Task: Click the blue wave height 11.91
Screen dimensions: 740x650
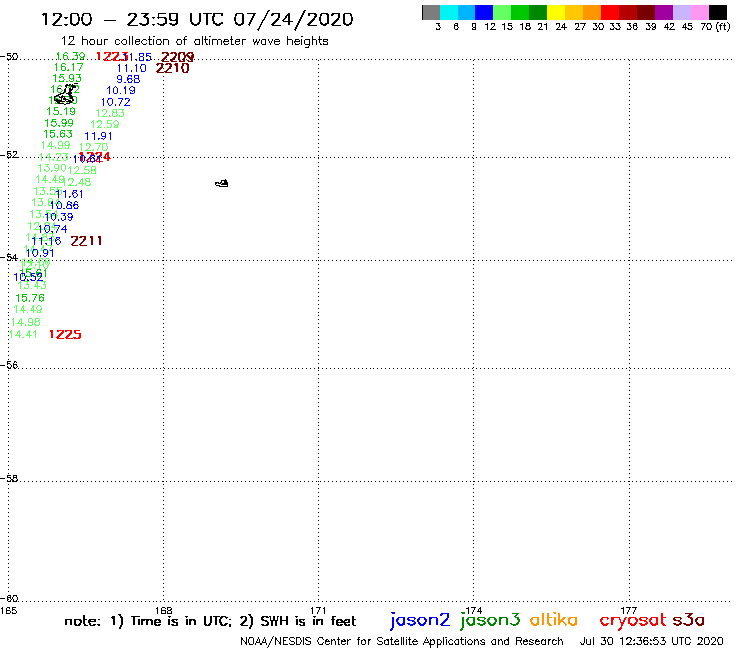Action: (99, 136)
